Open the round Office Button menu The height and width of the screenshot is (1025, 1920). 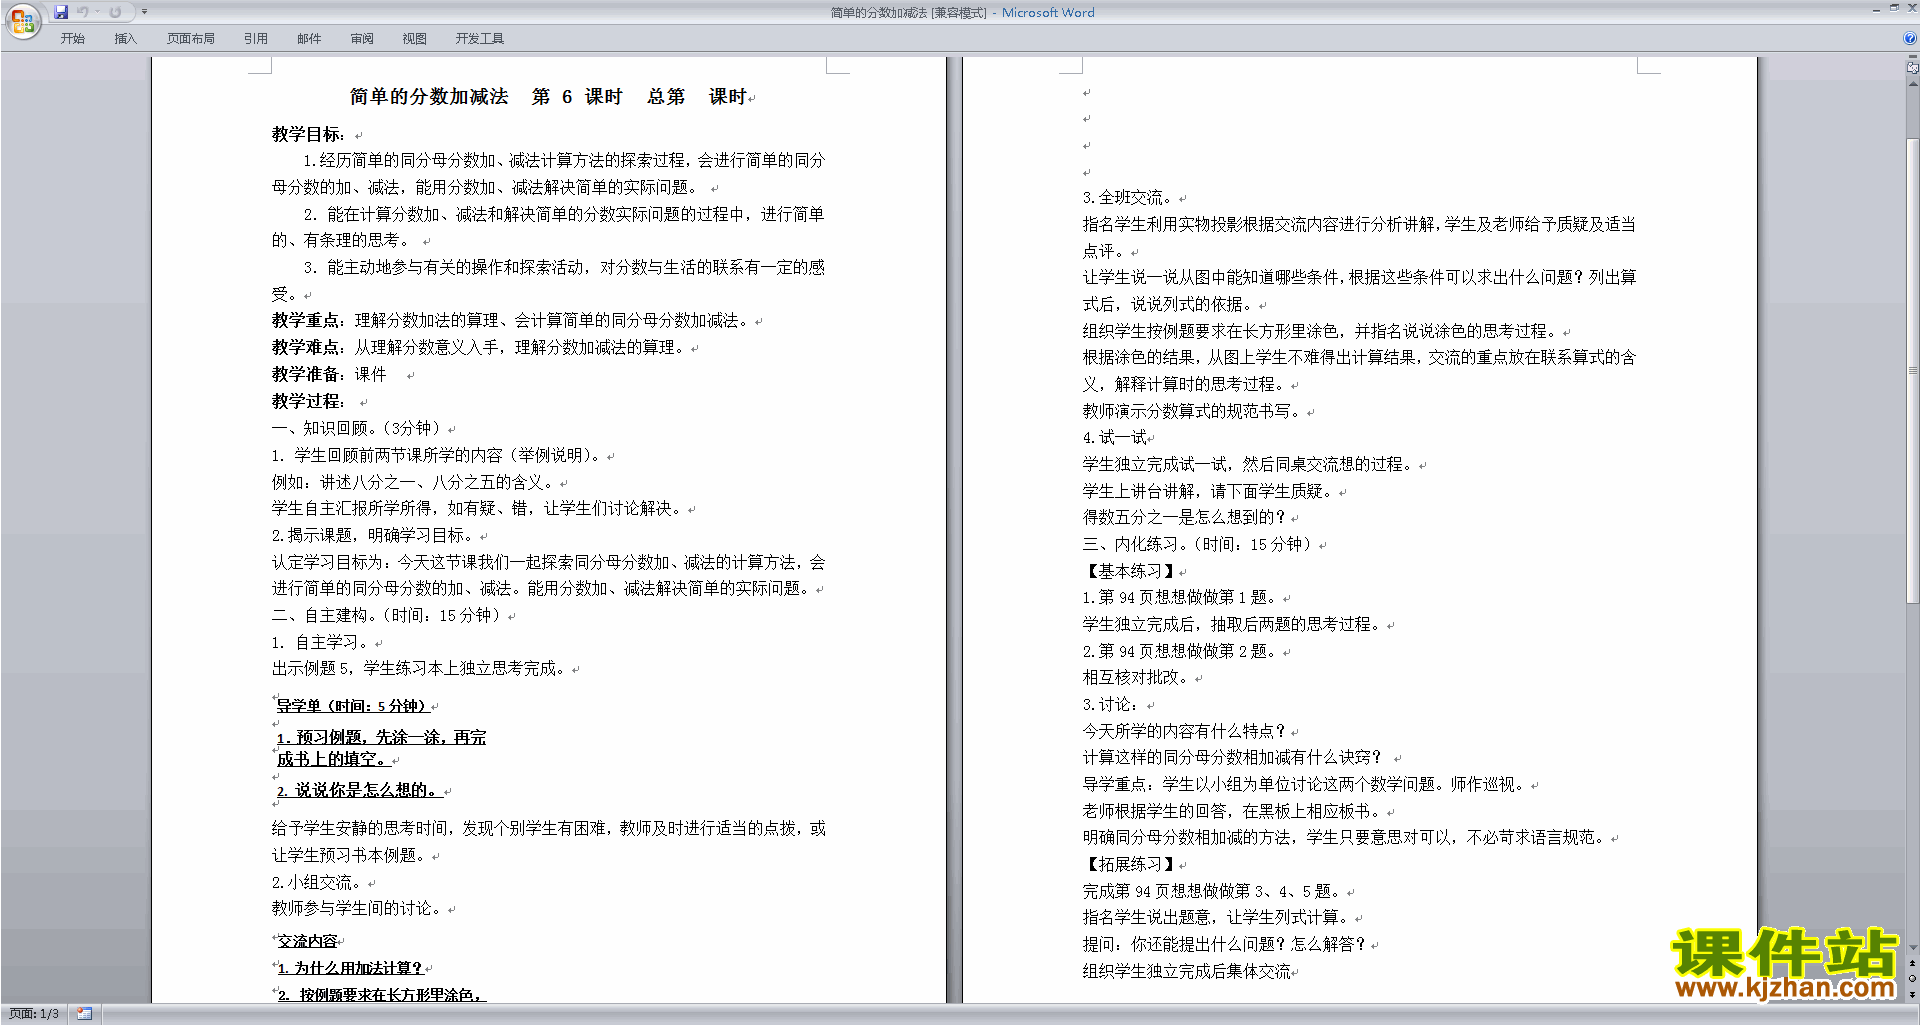(x=22, y=20)
